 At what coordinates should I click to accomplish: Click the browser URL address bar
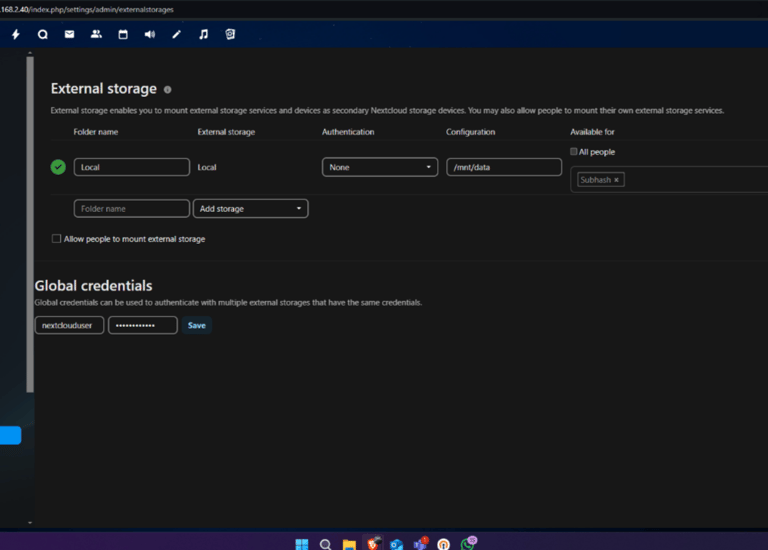(x=87, y=9)
